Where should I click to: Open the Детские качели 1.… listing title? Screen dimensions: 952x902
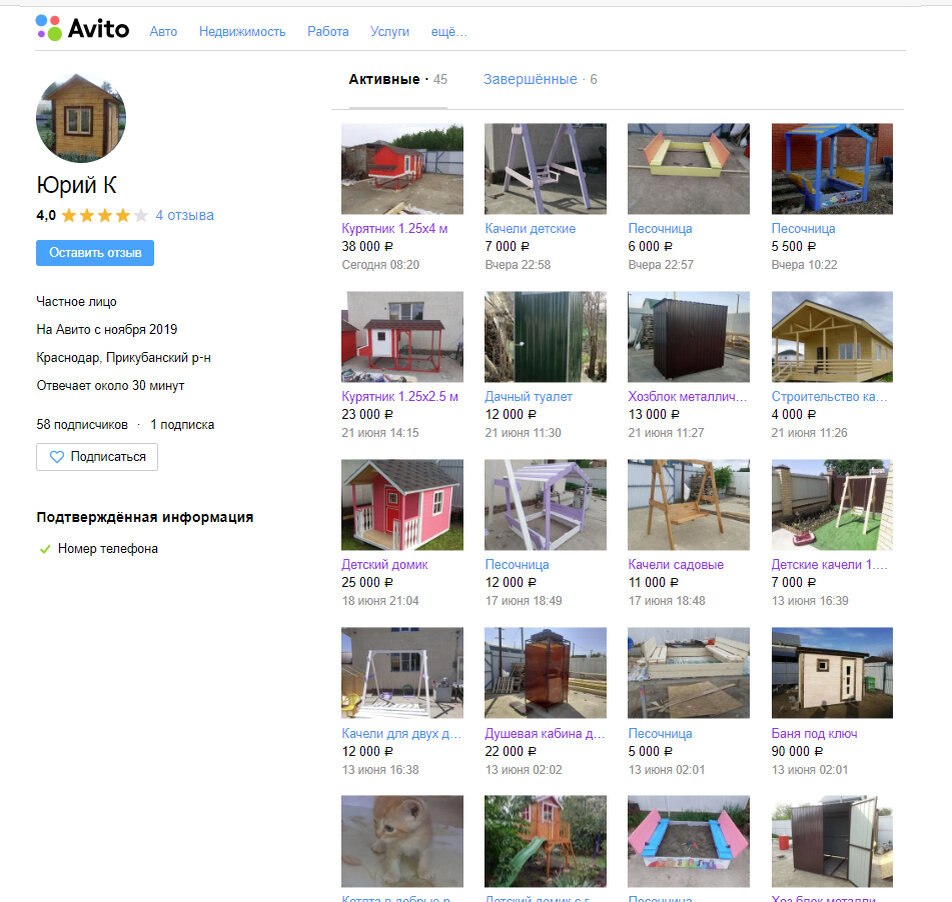click(x=829, y=565)
